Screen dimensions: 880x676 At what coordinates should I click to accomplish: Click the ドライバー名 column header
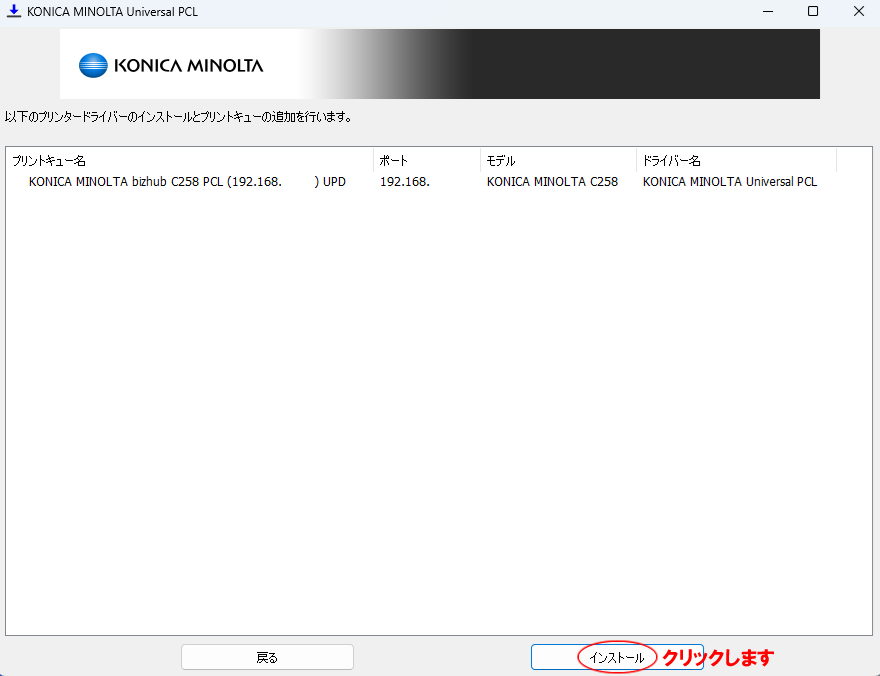[x=736, y=160]
